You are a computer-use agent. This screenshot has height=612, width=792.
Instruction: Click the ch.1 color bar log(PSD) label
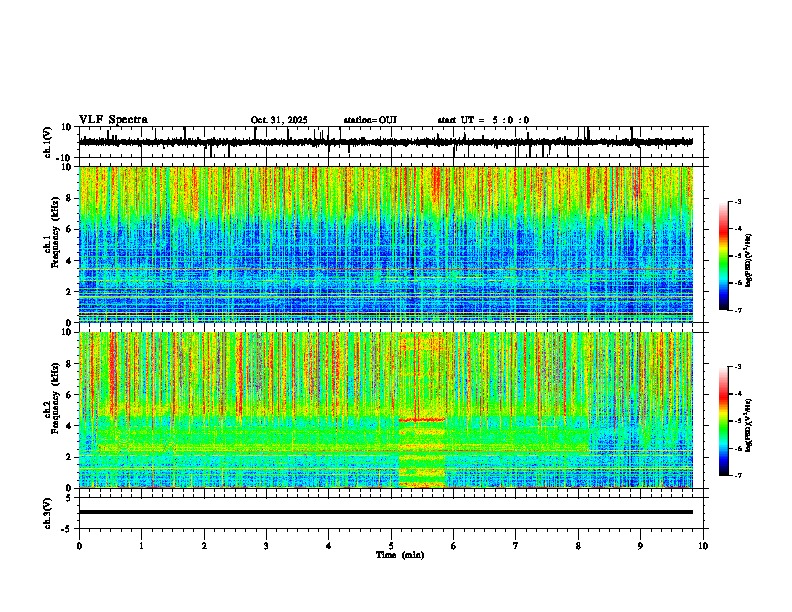click(749, 261)
